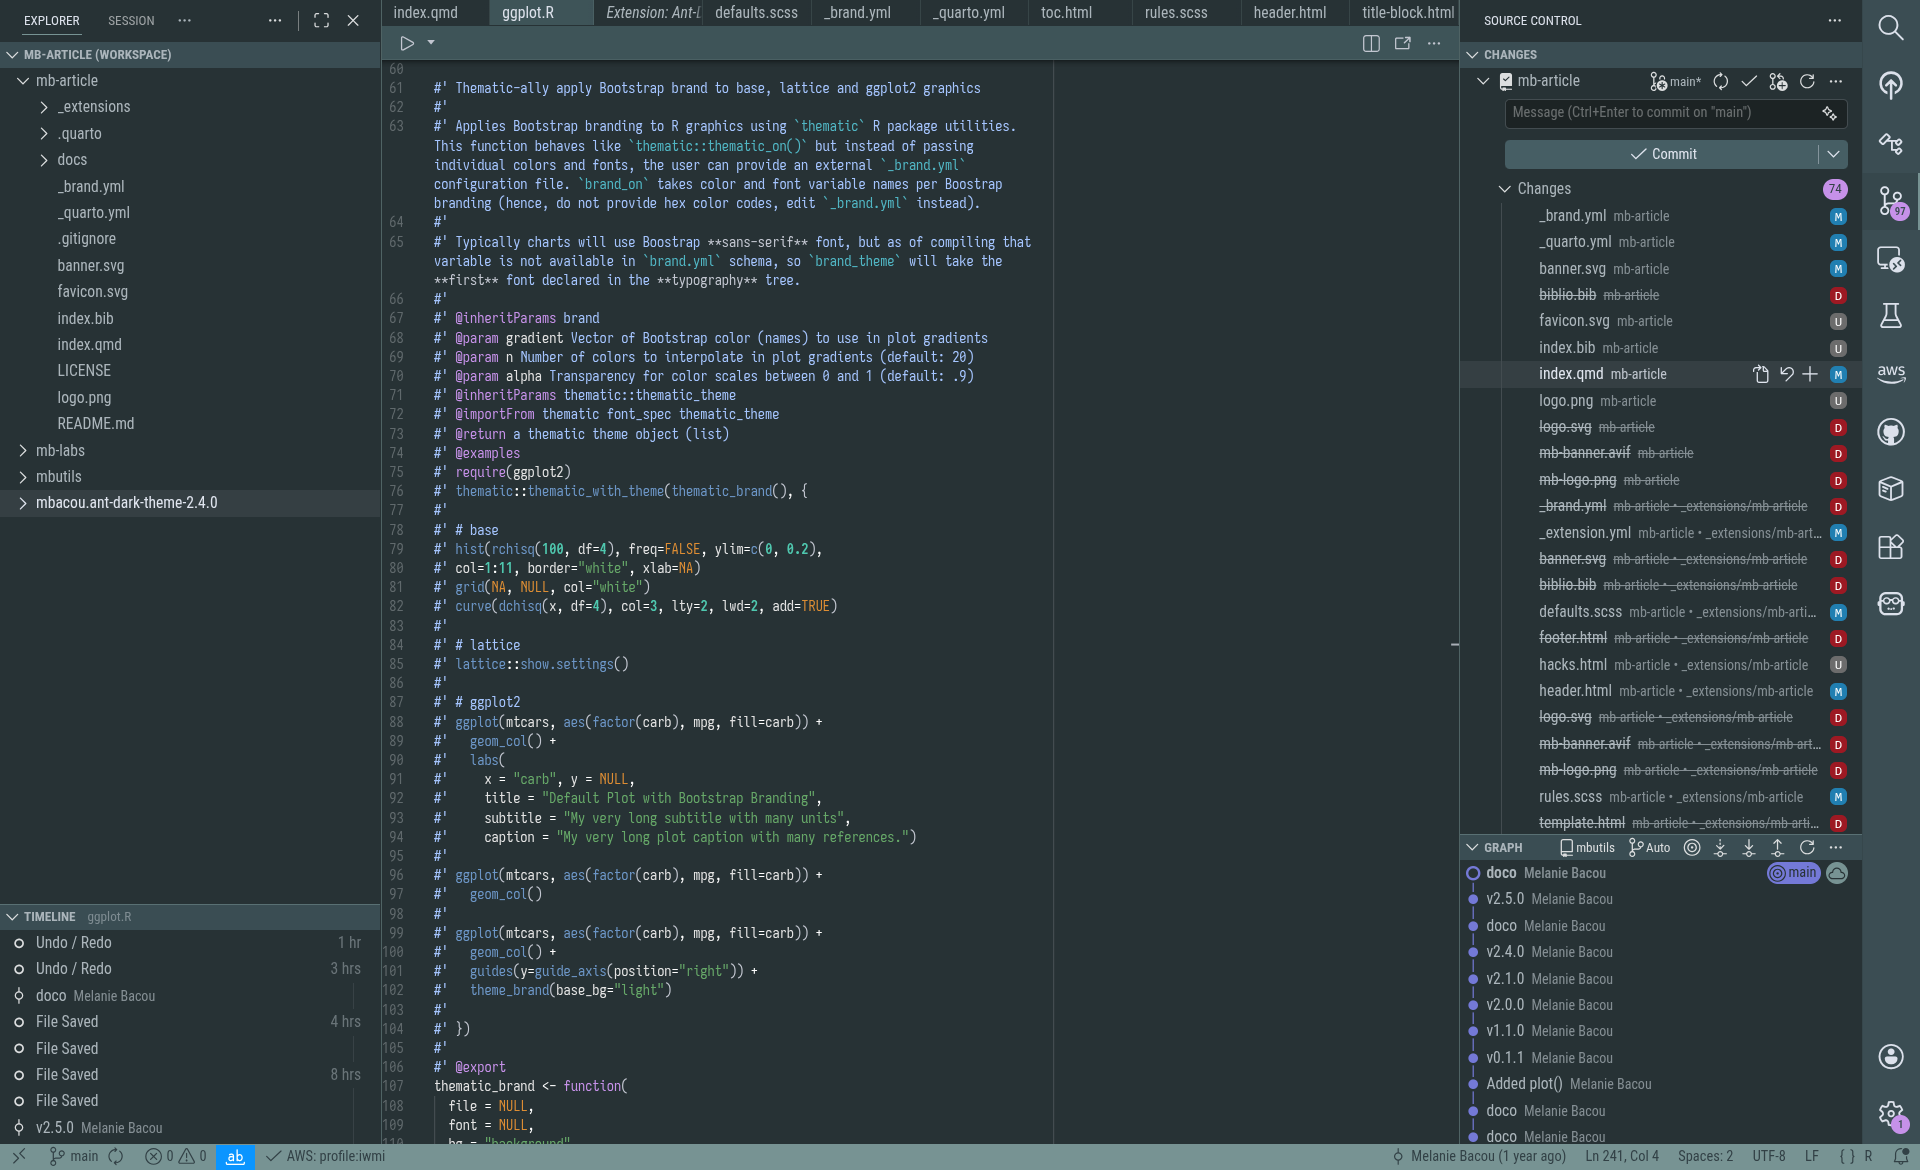The height and width of the screenshot is (1170, 1920).
Task: Expand the mbutils folder
Action: (22, 477)
